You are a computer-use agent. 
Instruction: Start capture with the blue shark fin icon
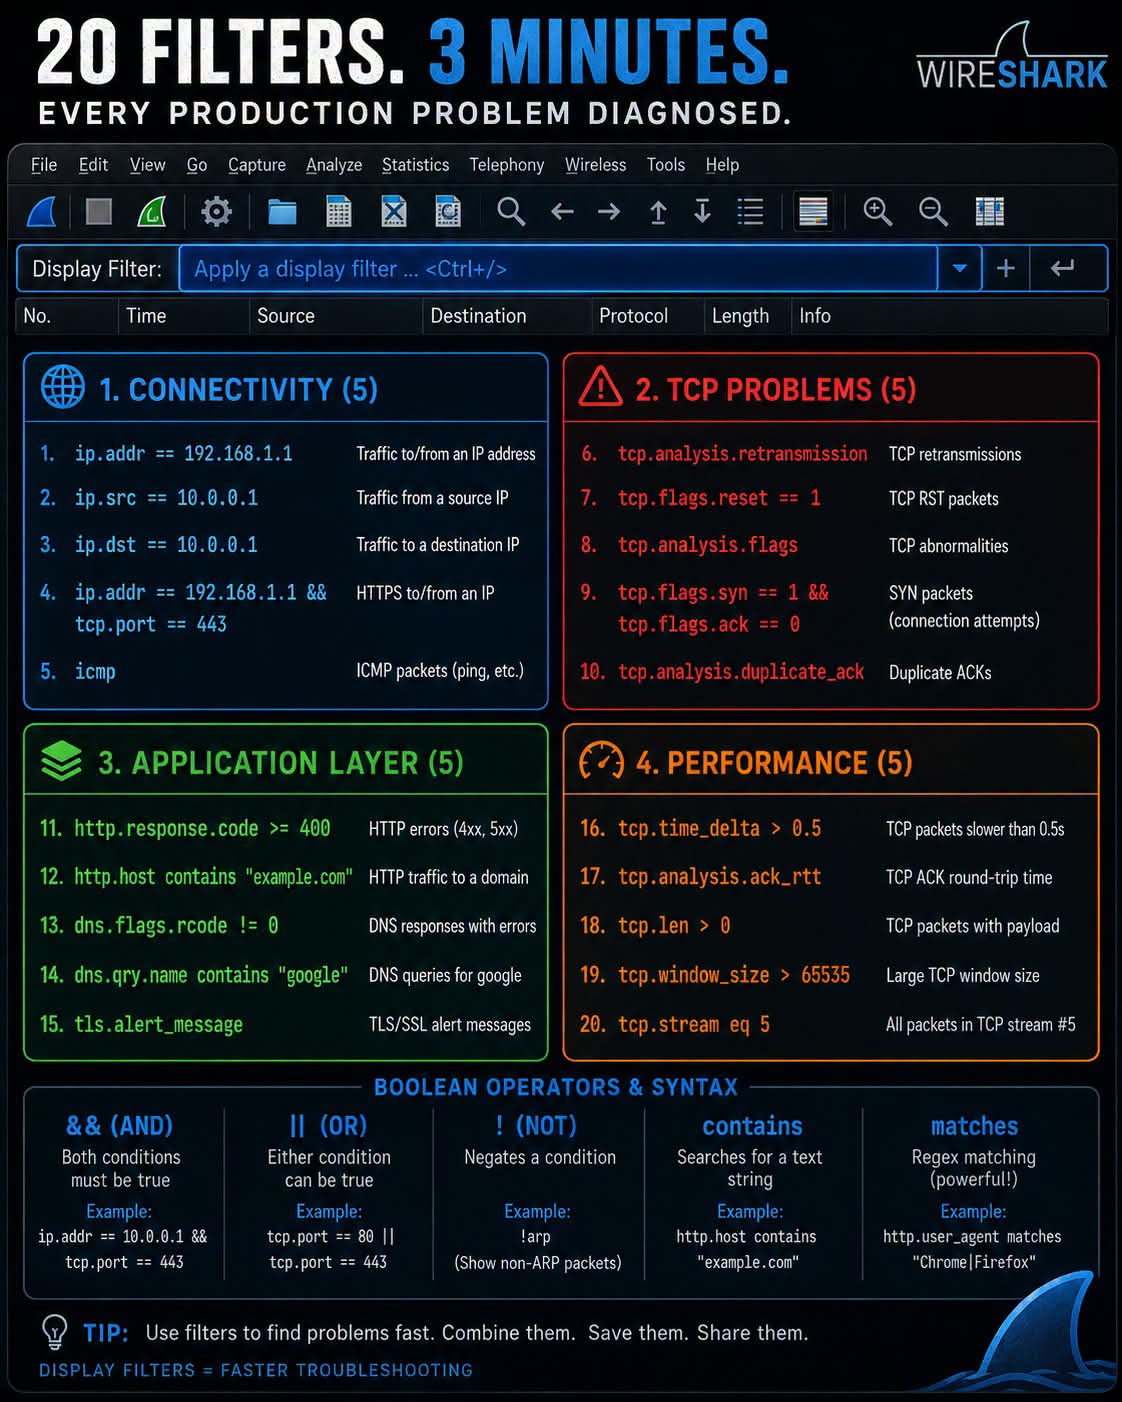(41, 212)
